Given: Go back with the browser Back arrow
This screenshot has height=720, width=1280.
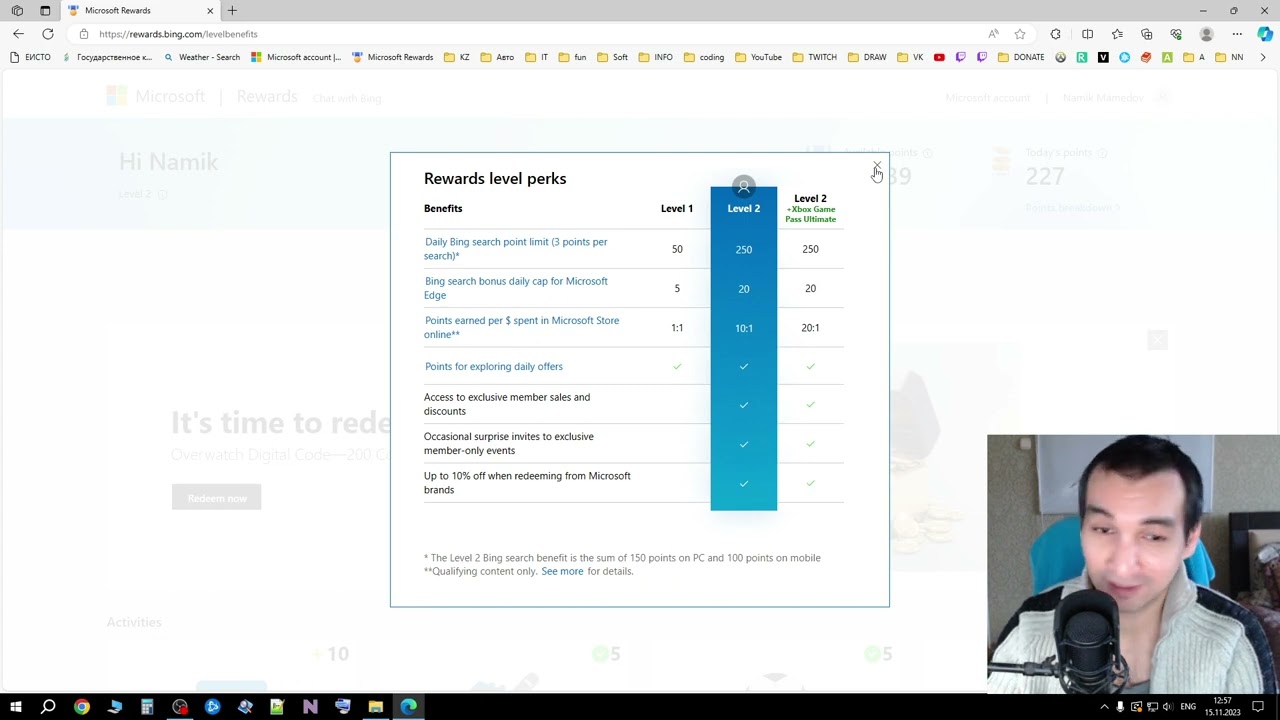Looking at the screenshot, I should pos(18,34).
